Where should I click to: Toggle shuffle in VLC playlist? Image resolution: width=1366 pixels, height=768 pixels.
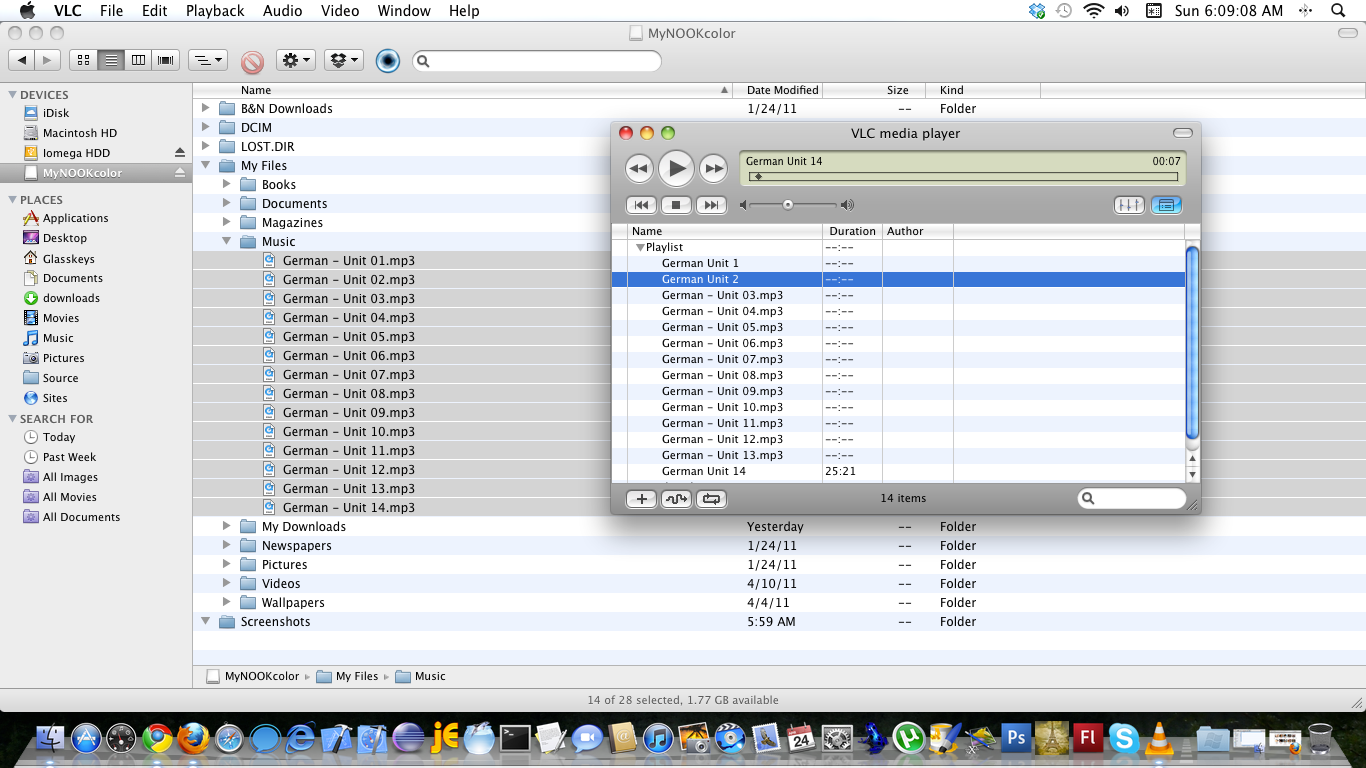tap(676, 499)
